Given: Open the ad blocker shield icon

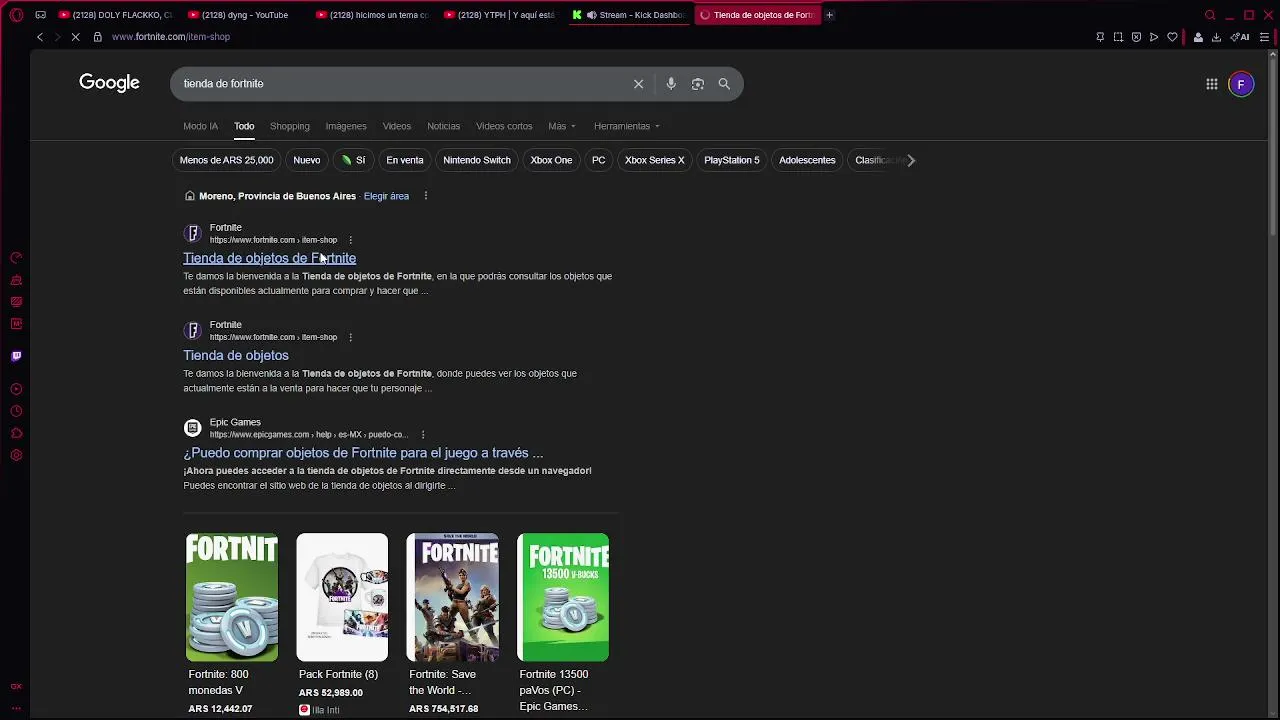Looking at the screenshot, I should pos(1136,37).
